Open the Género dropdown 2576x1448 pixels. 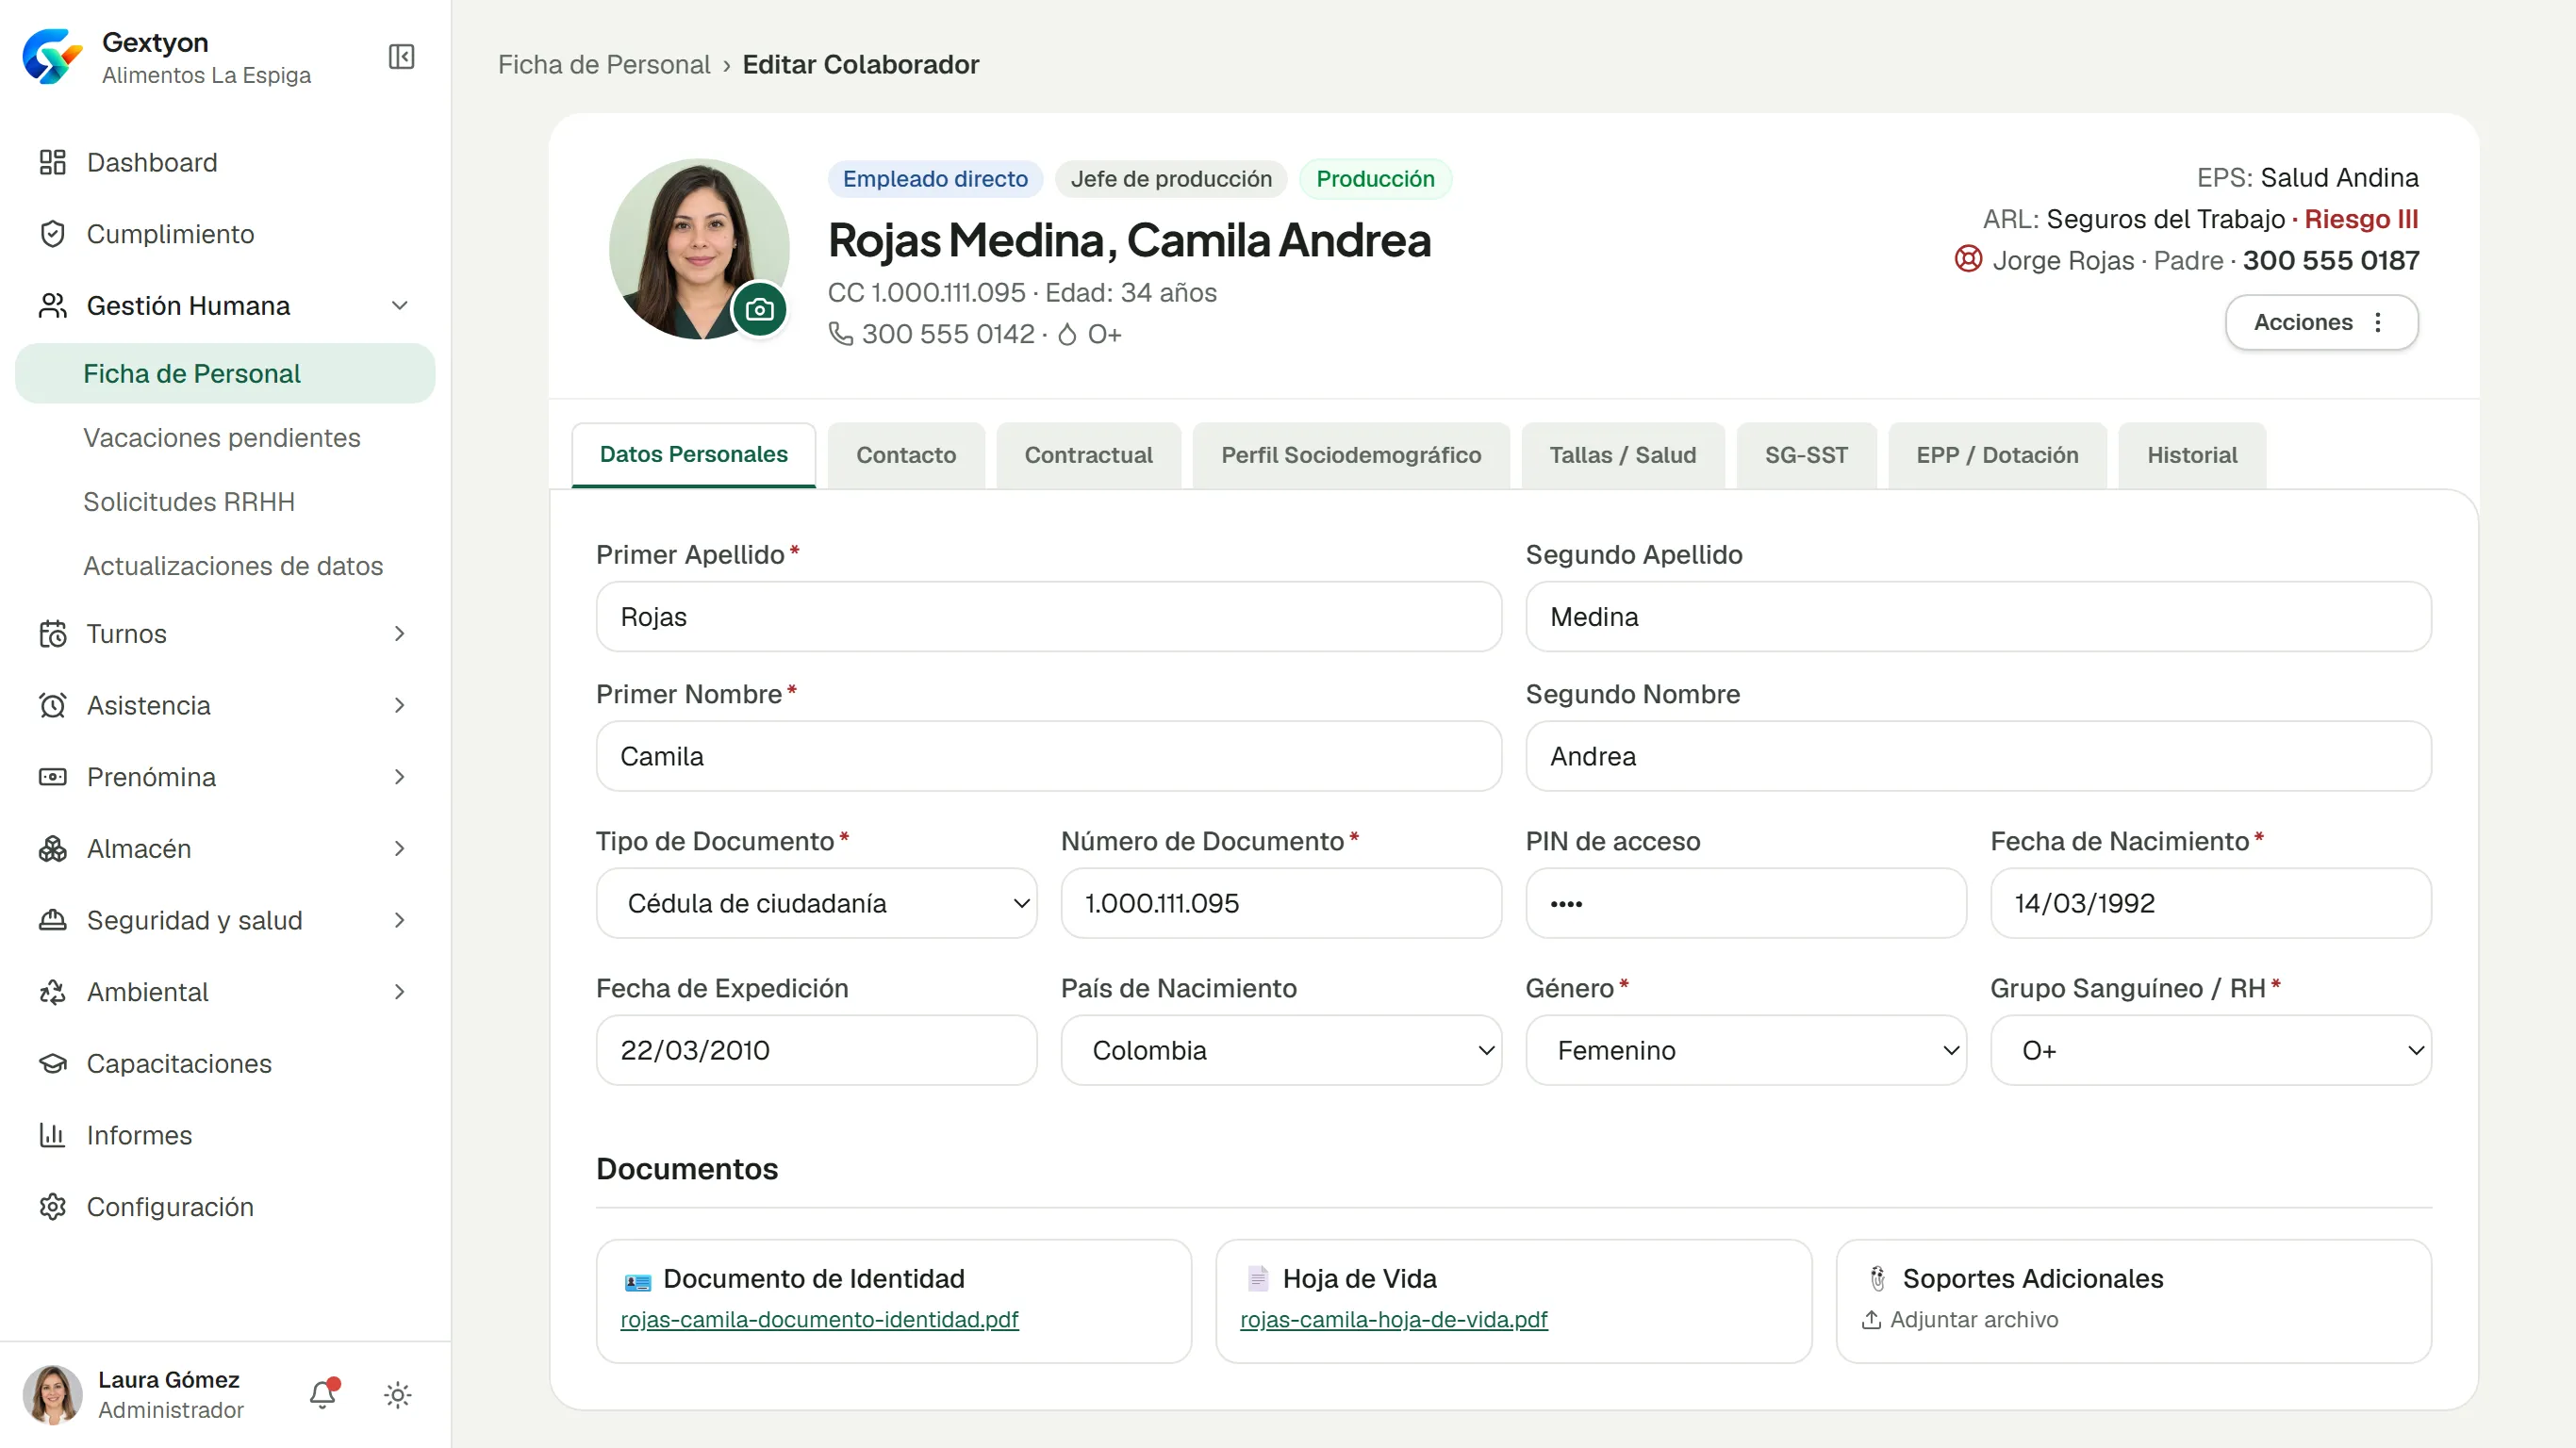point(1746,1050)
